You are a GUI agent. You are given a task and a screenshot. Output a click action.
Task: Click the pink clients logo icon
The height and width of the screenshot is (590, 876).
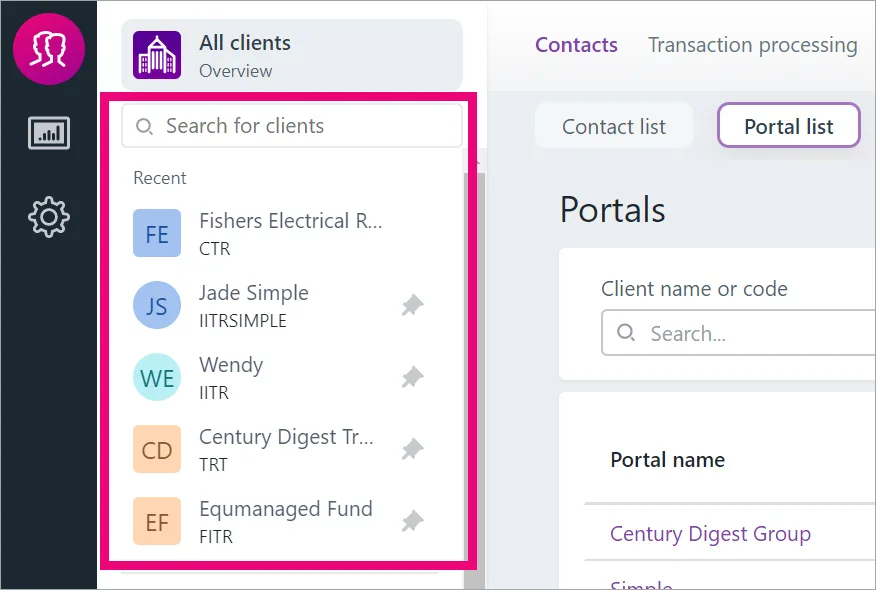tap(49, 49)
